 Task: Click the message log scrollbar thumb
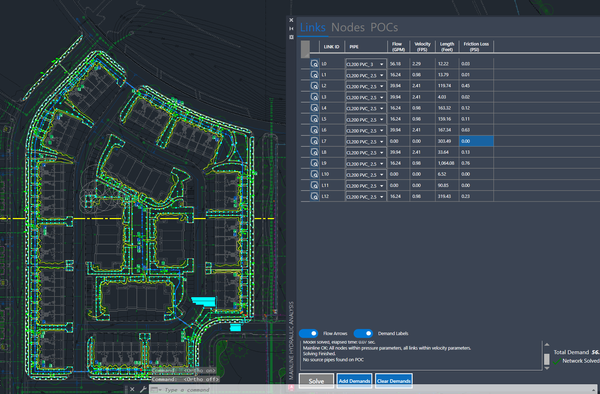547,359
